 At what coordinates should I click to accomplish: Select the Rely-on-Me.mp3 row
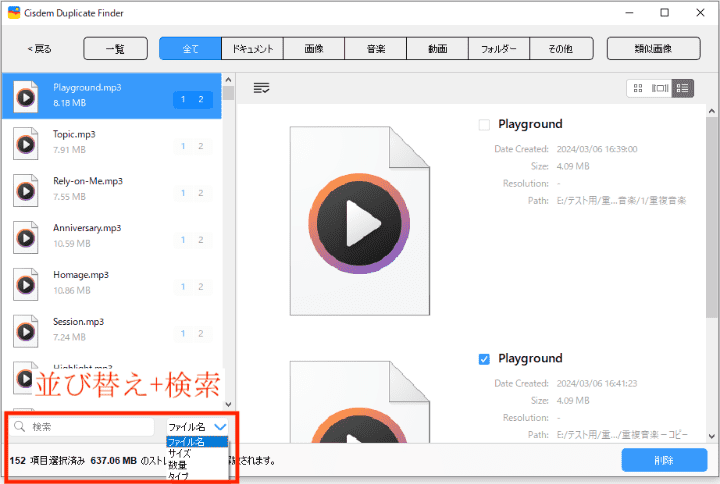[x=112, y=190]
